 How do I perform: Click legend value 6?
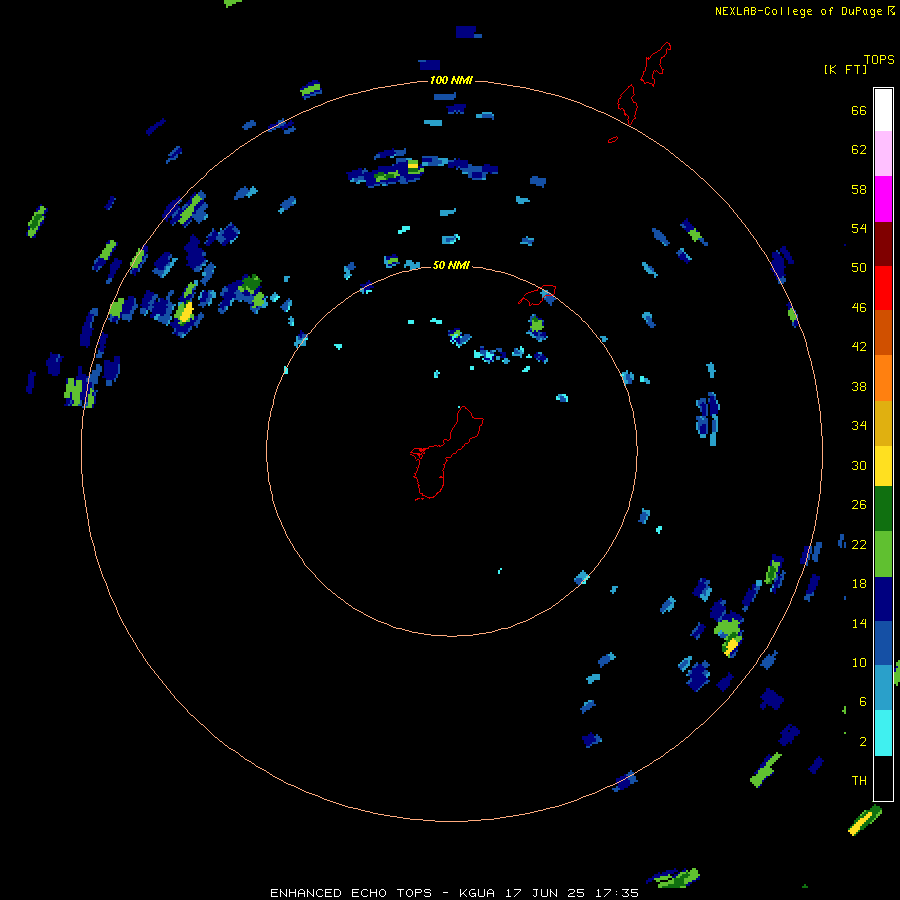point(862,702)
